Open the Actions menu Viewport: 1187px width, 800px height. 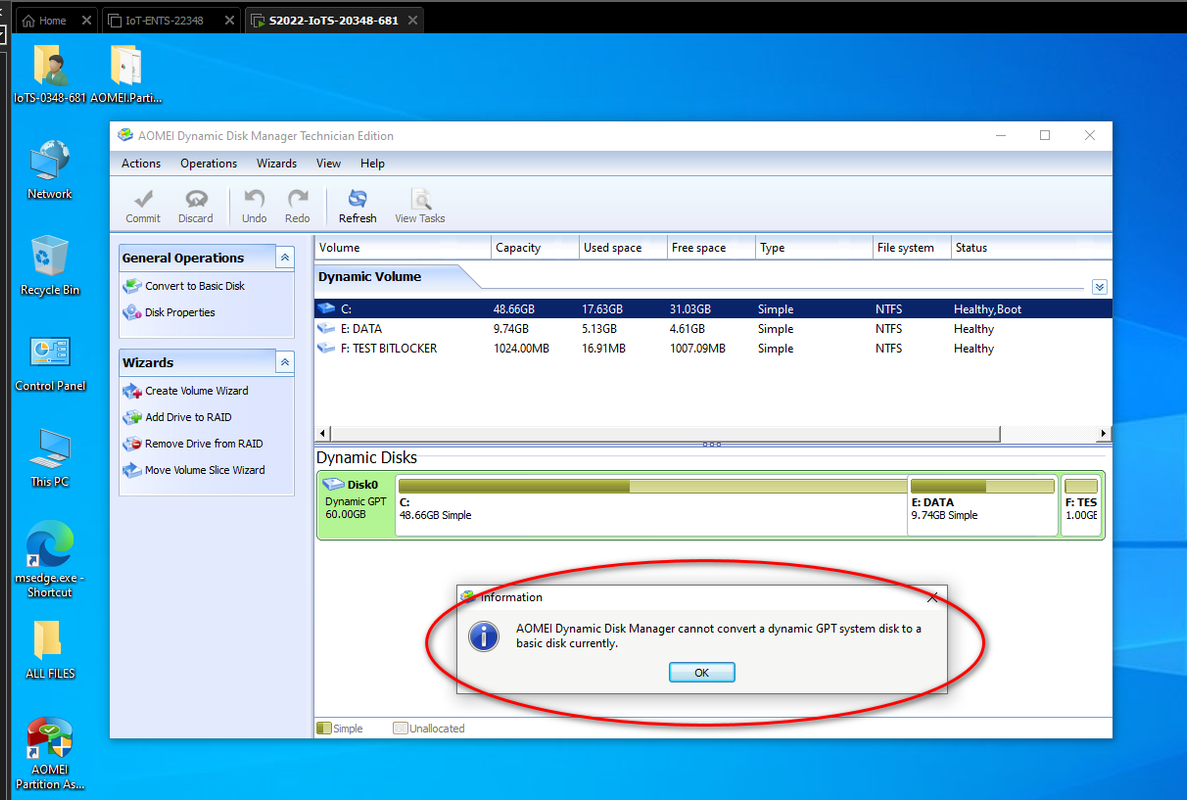point(141,163)
